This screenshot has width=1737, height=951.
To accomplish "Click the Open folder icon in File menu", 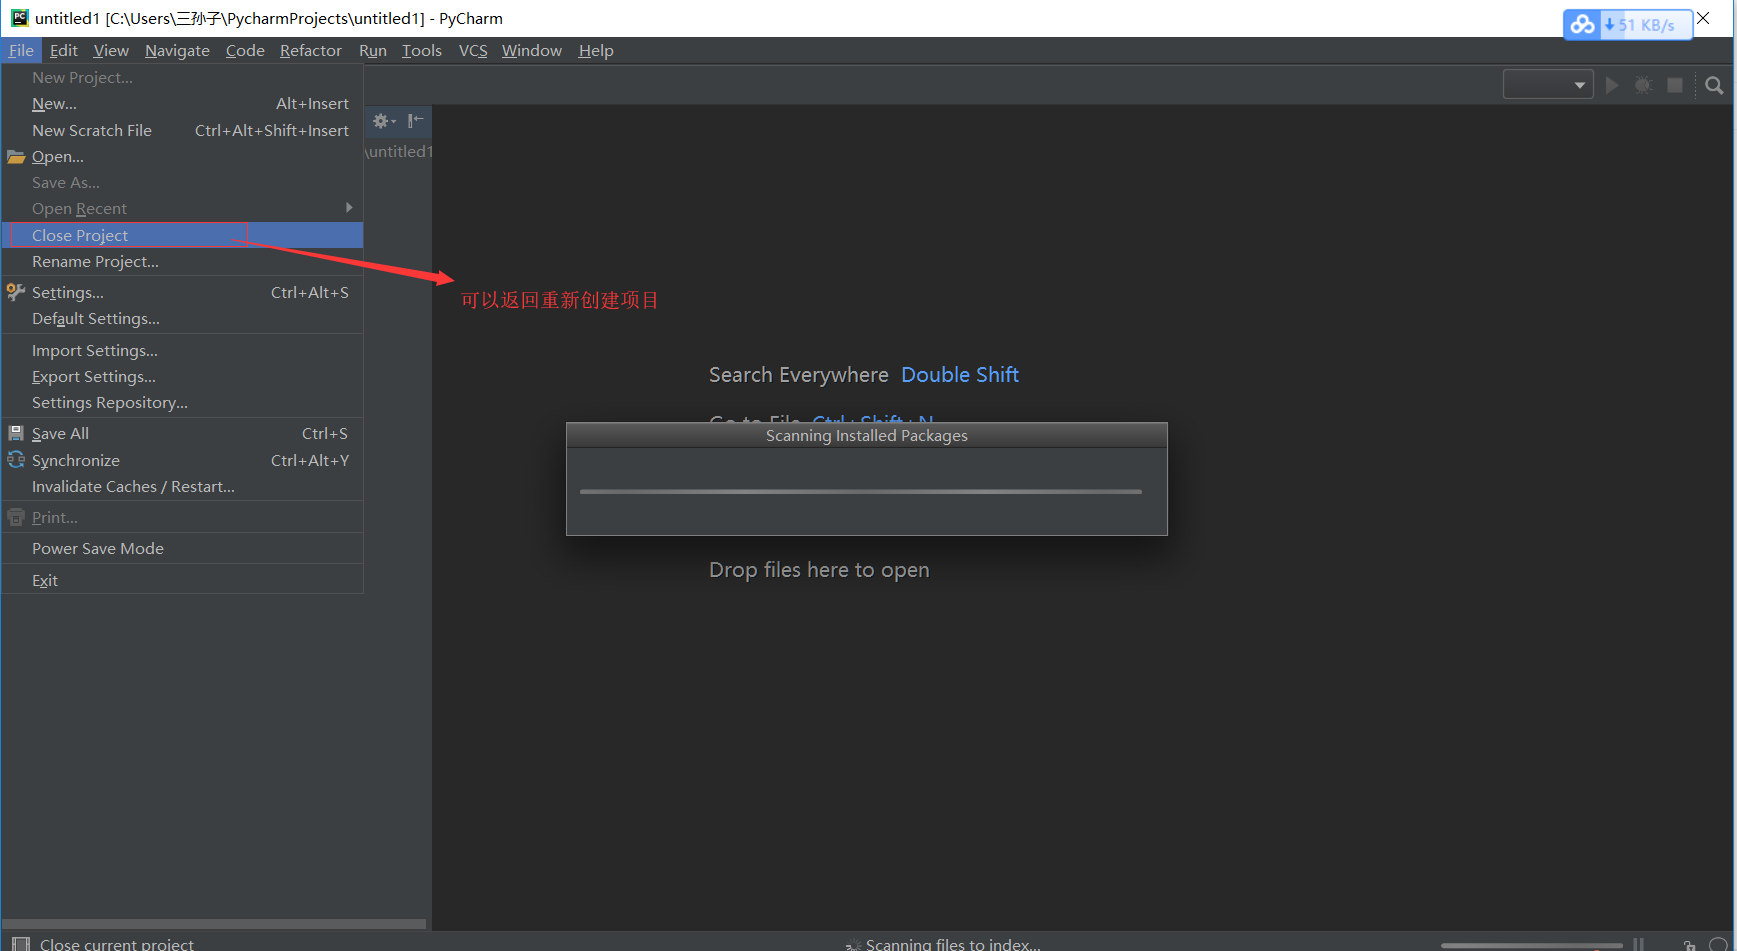I will (16, 157).
